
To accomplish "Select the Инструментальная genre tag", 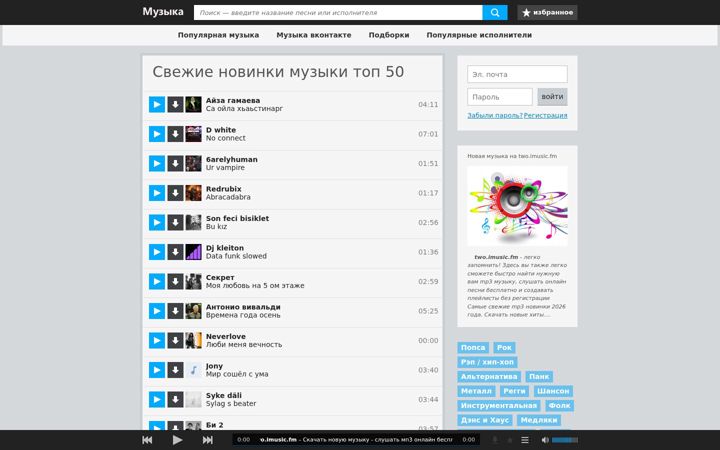I will pyautogui.click(x=499, y=405).
